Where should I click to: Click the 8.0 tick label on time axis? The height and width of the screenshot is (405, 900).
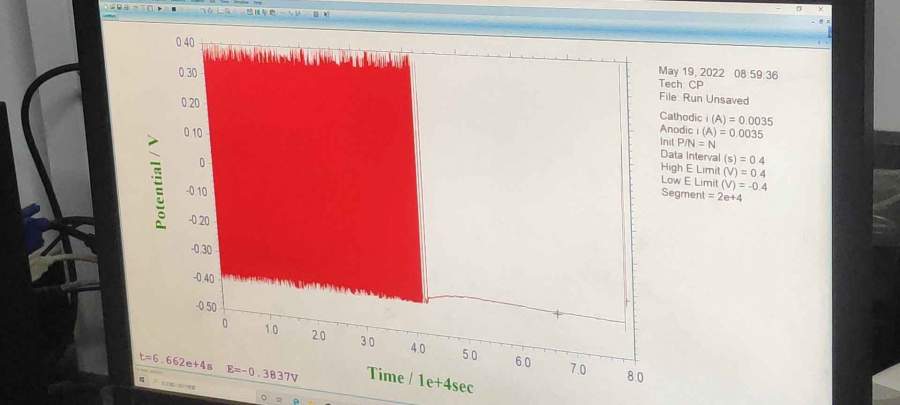(x=635, y=377)
